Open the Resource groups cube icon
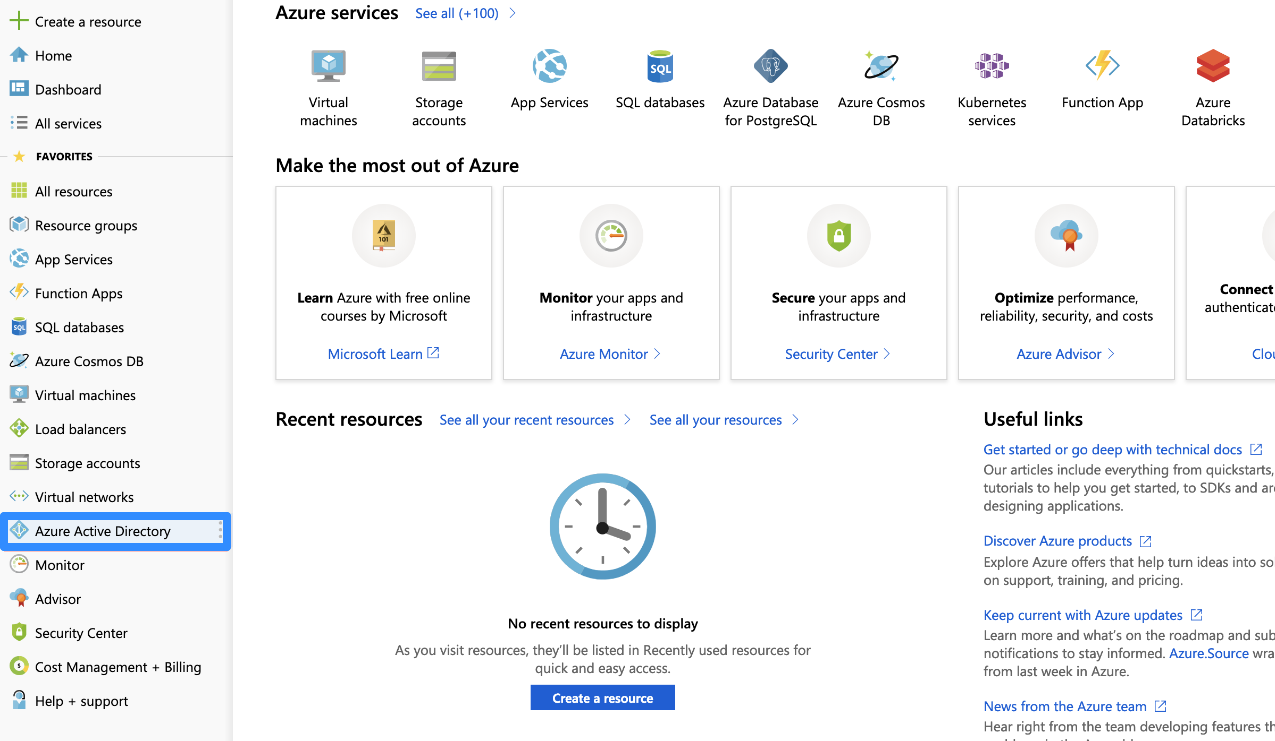This screenshot has height=741, width=1275. pyautogui.click(x=18, y=225)
